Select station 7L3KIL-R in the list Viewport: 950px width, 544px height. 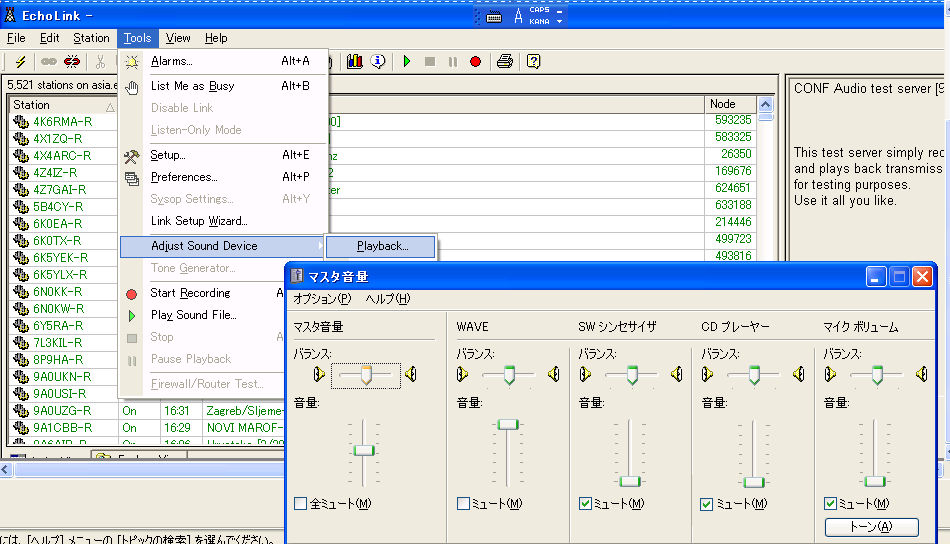[x=58, y=342]
